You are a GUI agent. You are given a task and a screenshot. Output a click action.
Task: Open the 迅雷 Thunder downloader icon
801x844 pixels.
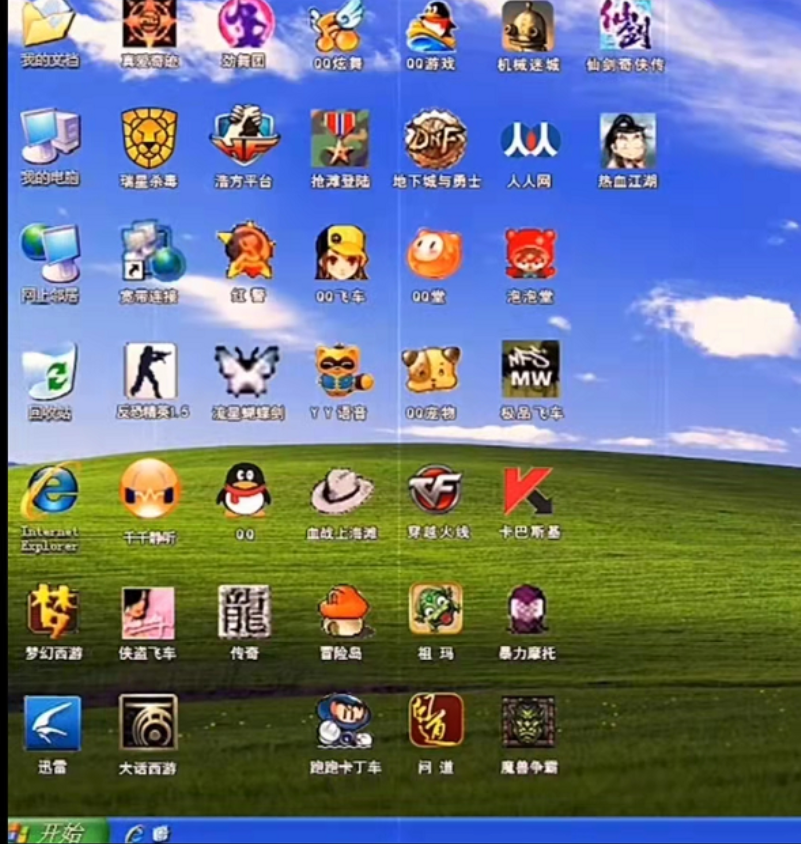tap(52, 723)
